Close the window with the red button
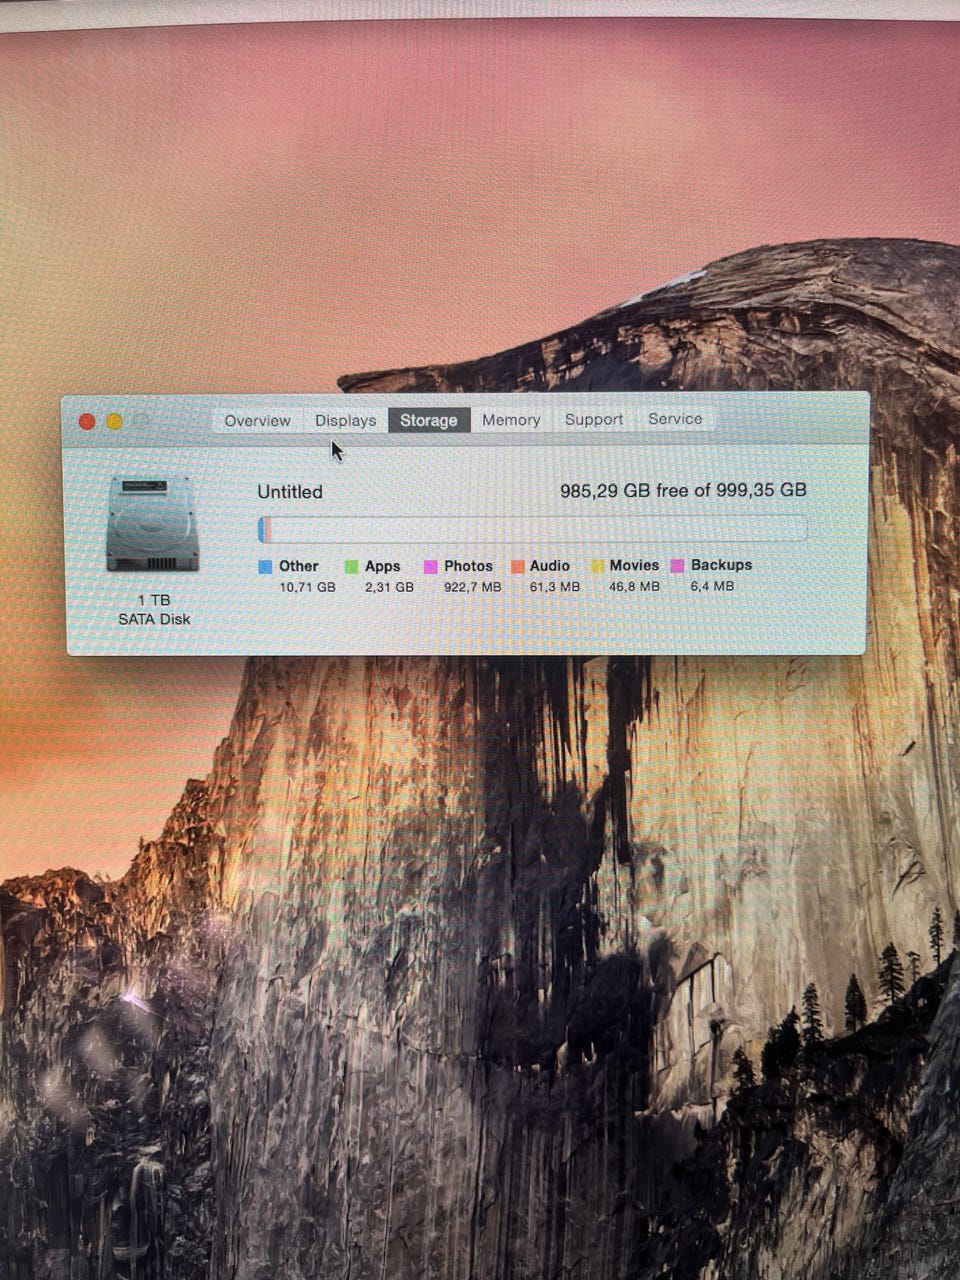Viewport: 960px width, 1280px height. tap(87, 422)
